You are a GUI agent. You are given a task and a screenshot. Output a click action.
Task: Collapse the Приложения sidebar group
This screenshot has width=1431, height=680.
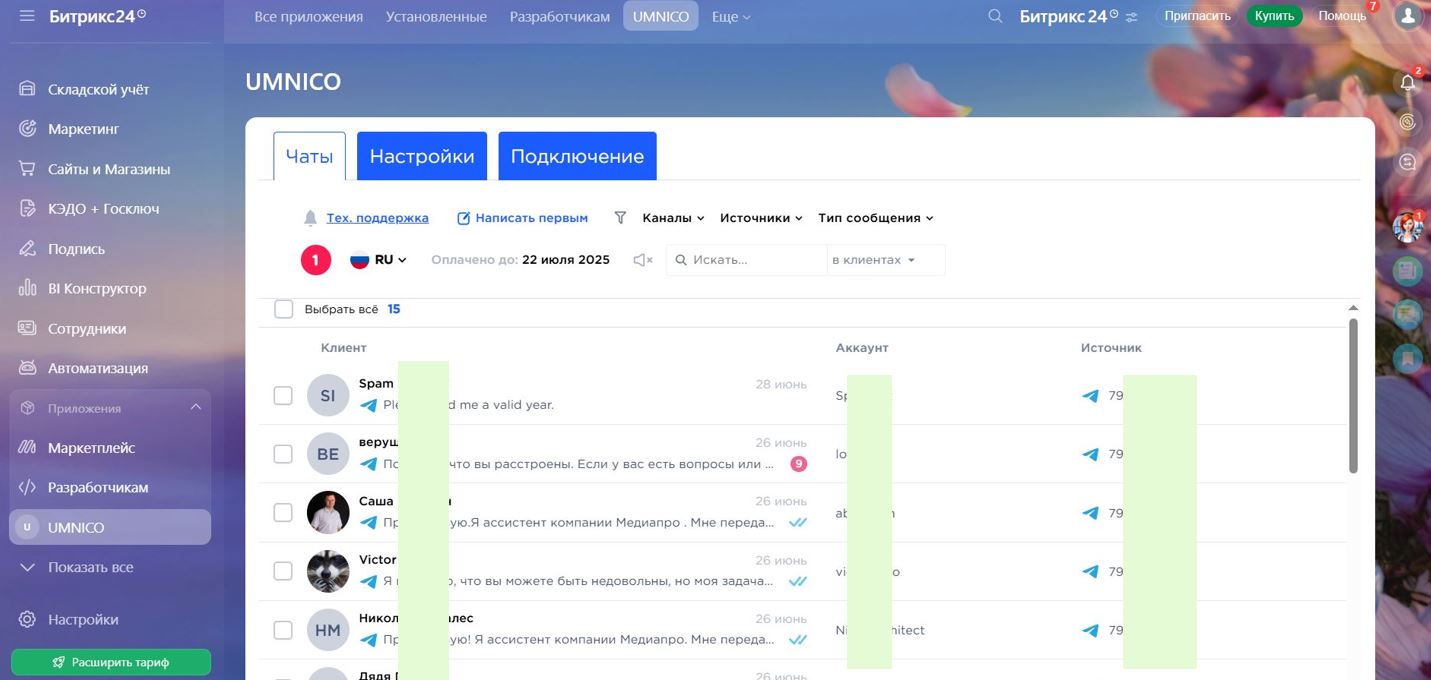pyautogui.click(x=196, y=407)
